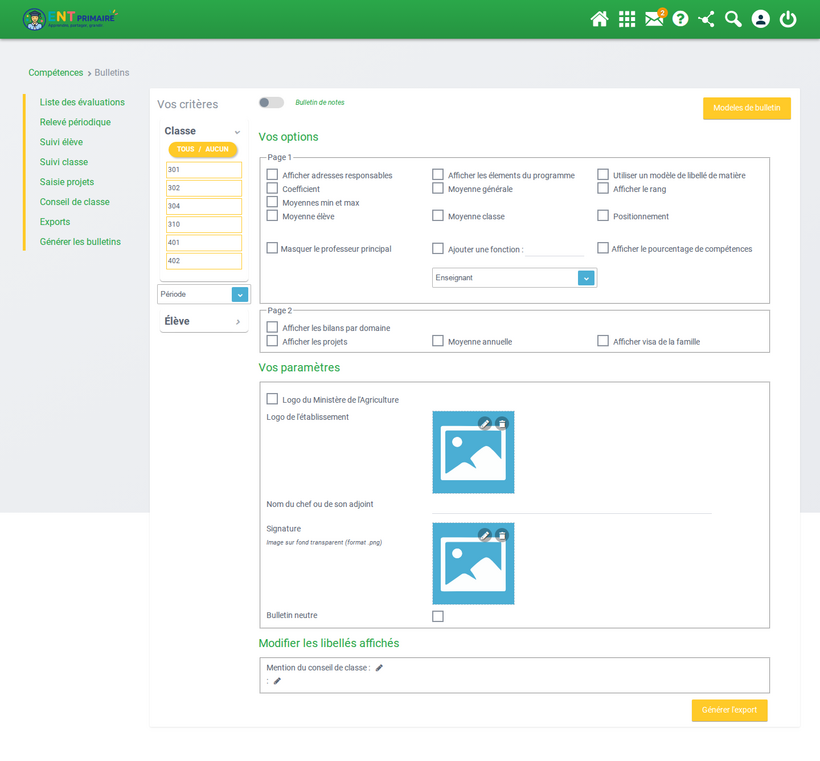Open the search magnifier icon
The height and width of the screenshot is (761, 820).
coord(733,19)
